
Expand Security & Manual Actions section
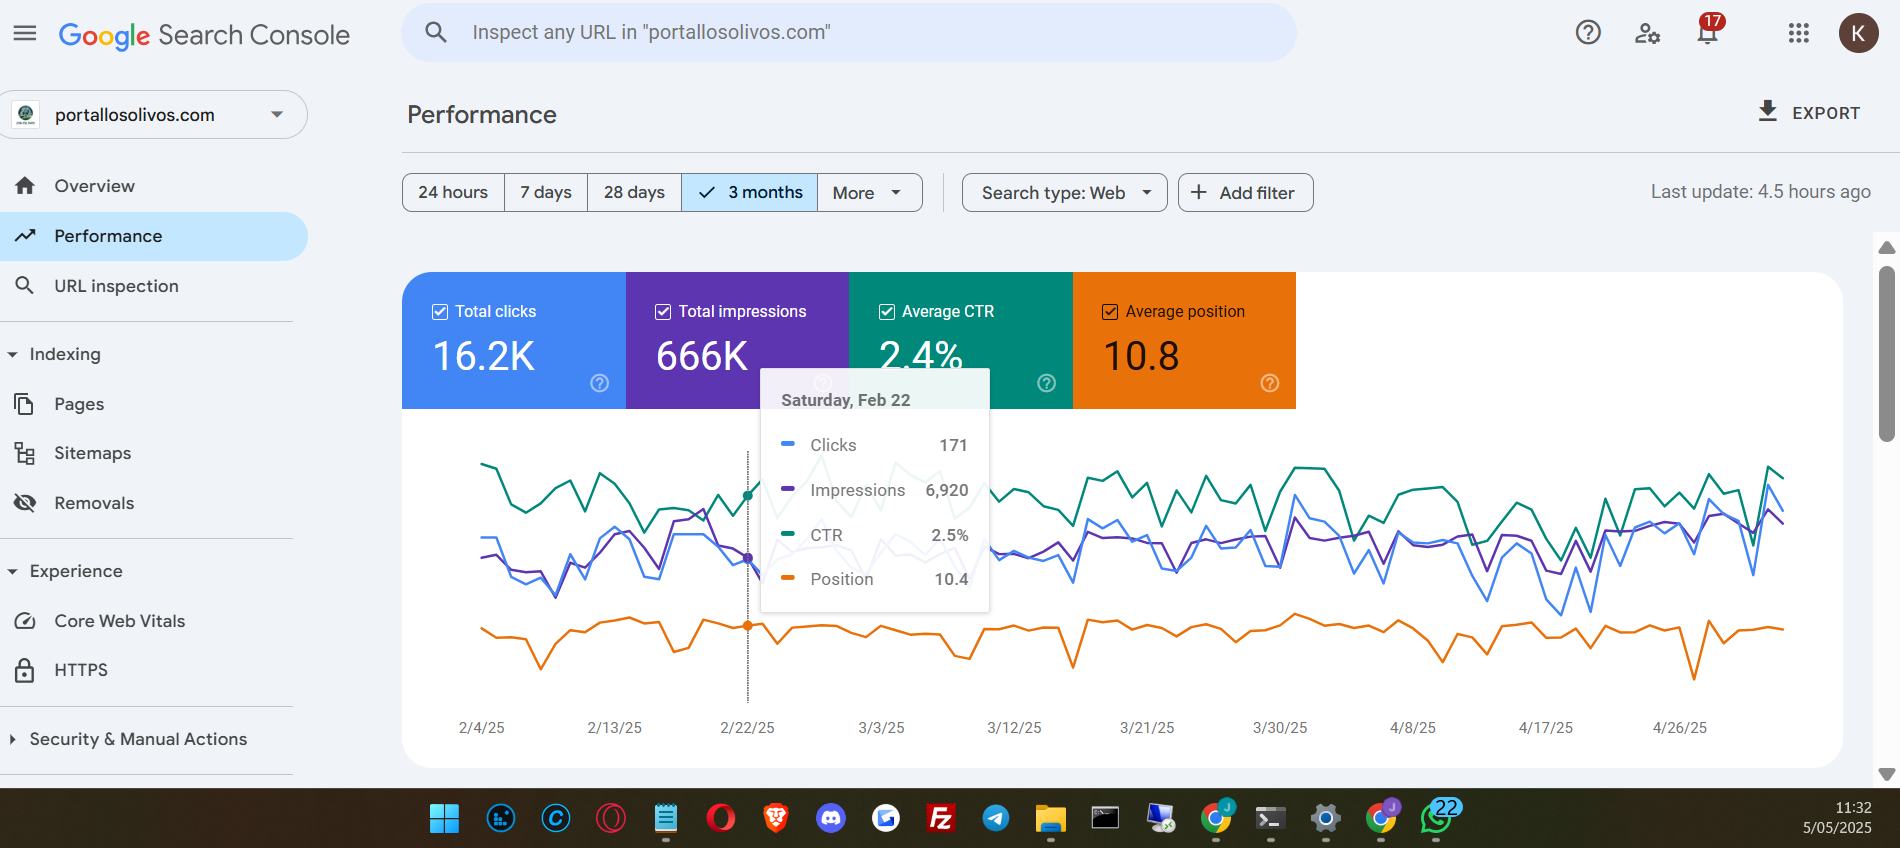coord(13,740)
